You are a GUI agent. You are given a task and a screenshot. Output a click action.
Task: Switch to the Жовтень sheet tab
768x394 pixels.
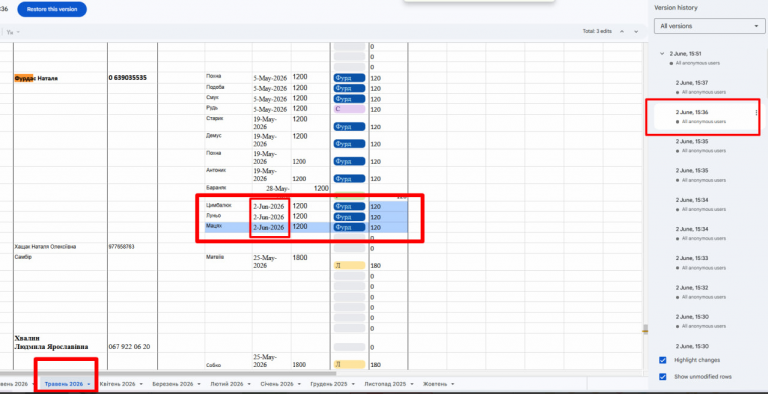[434, 384]
